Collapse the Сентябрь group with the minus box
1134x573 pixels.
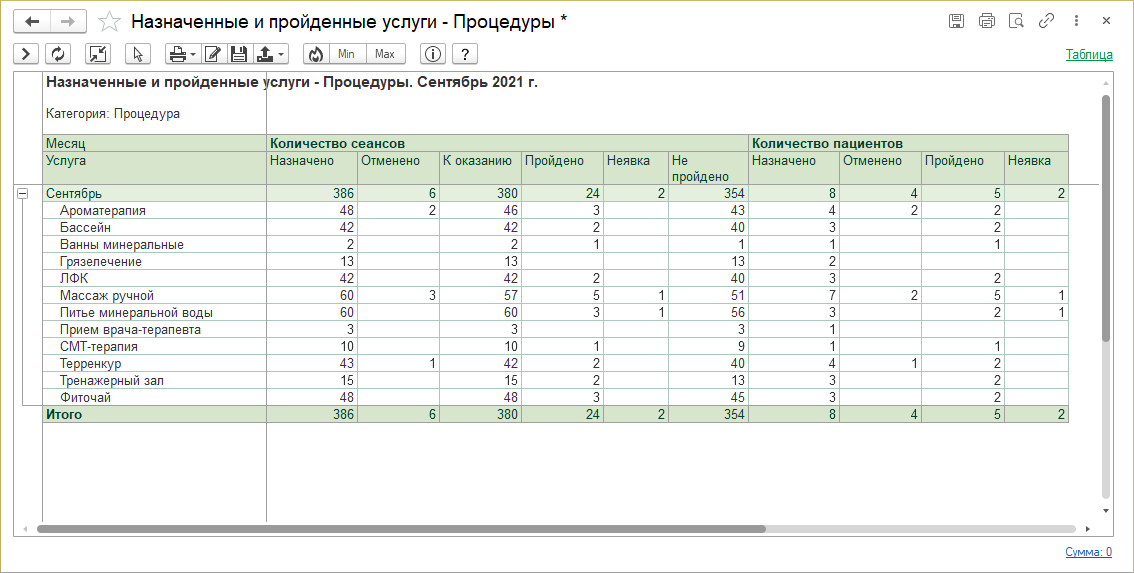coord(22,194)
